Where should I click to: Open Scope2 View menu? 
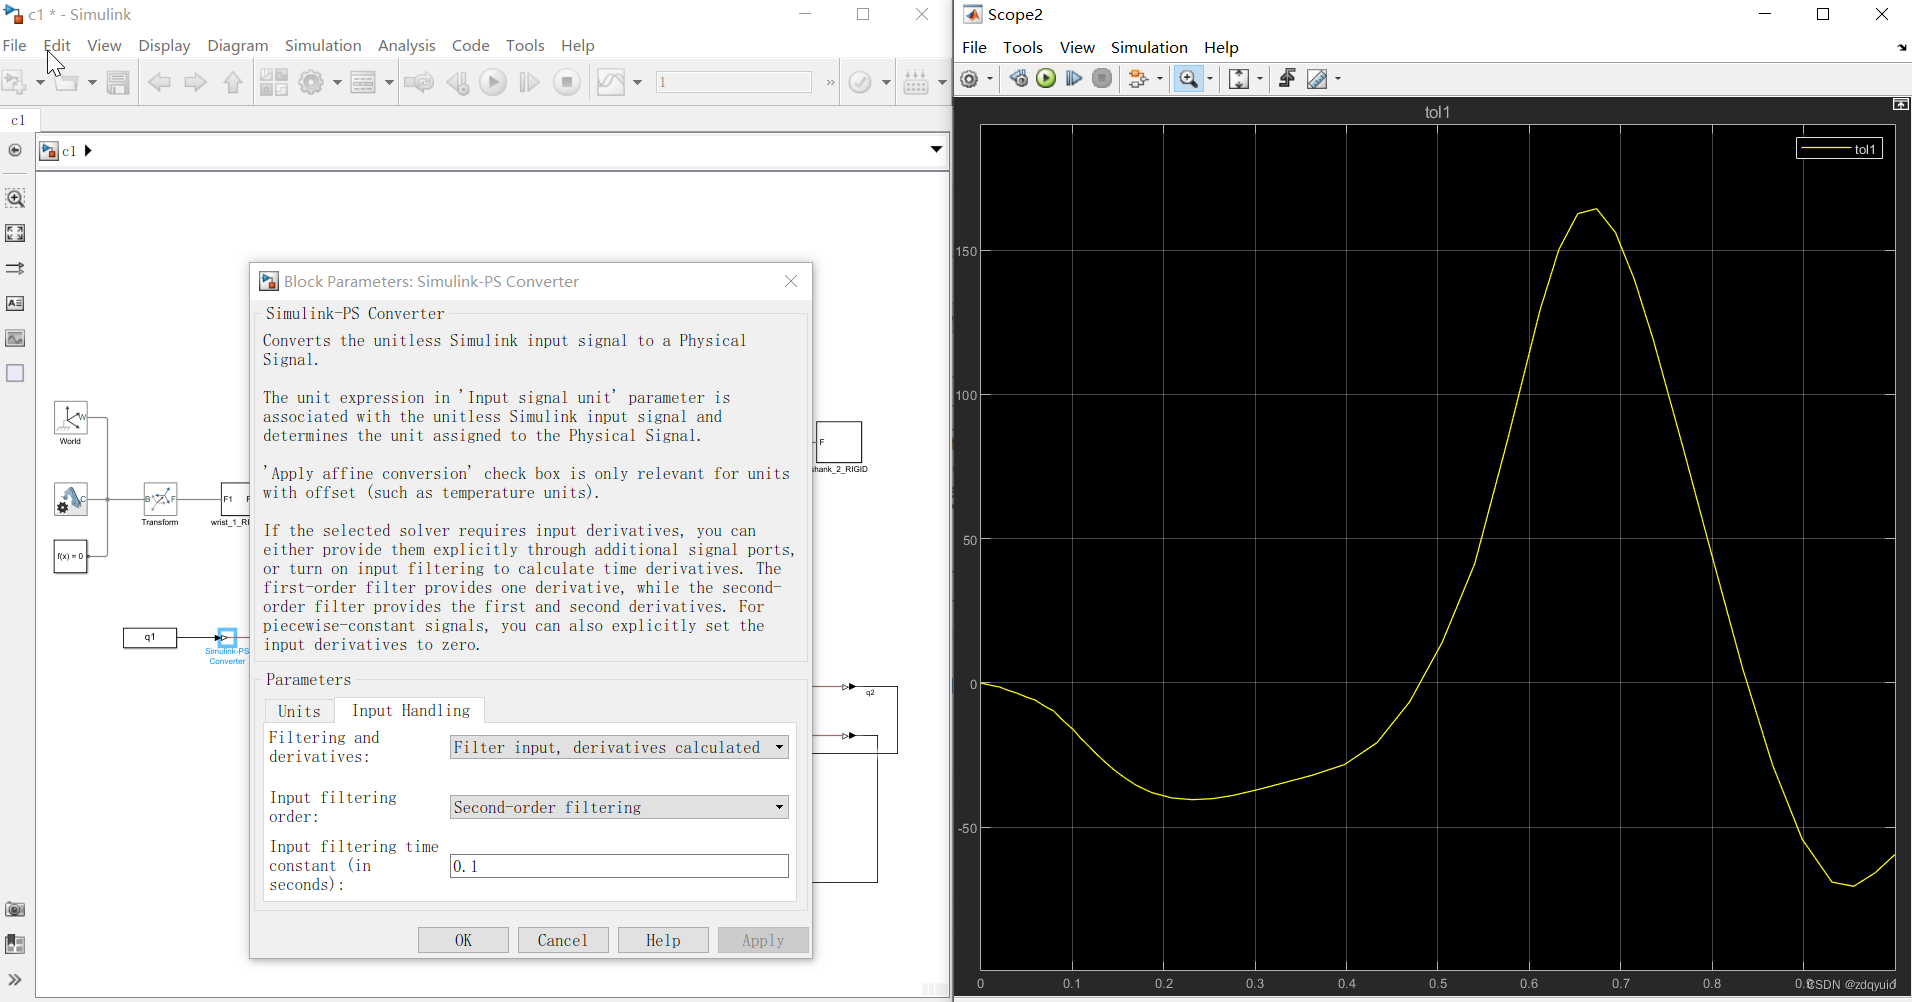(1077, 47)
